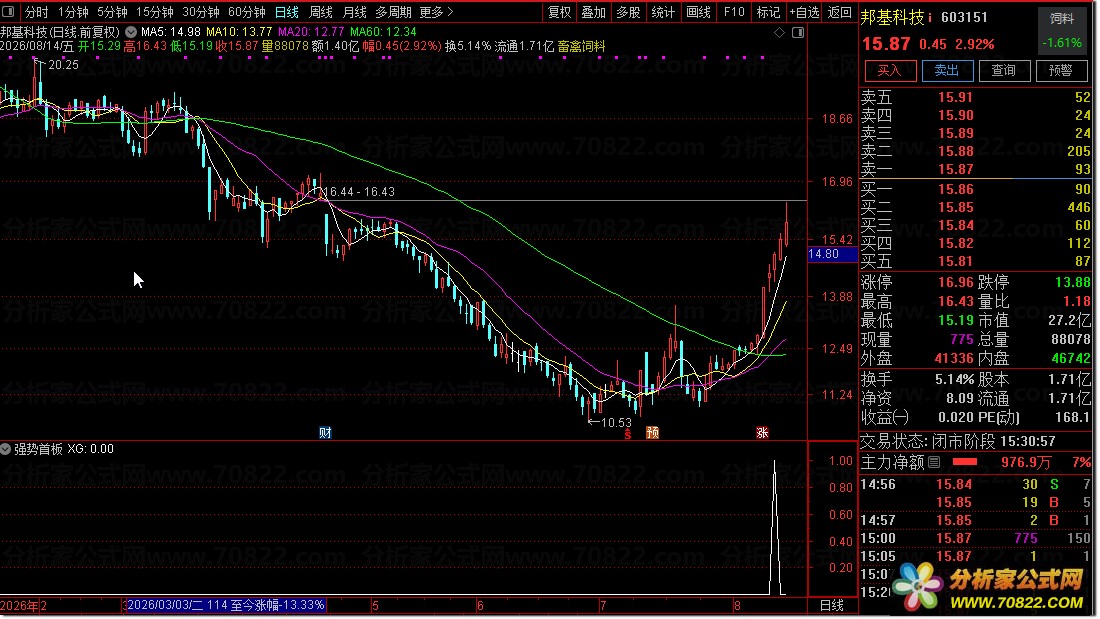Click 查询 query button
Screen dimensions: 1100x619
click(1003, 70)
